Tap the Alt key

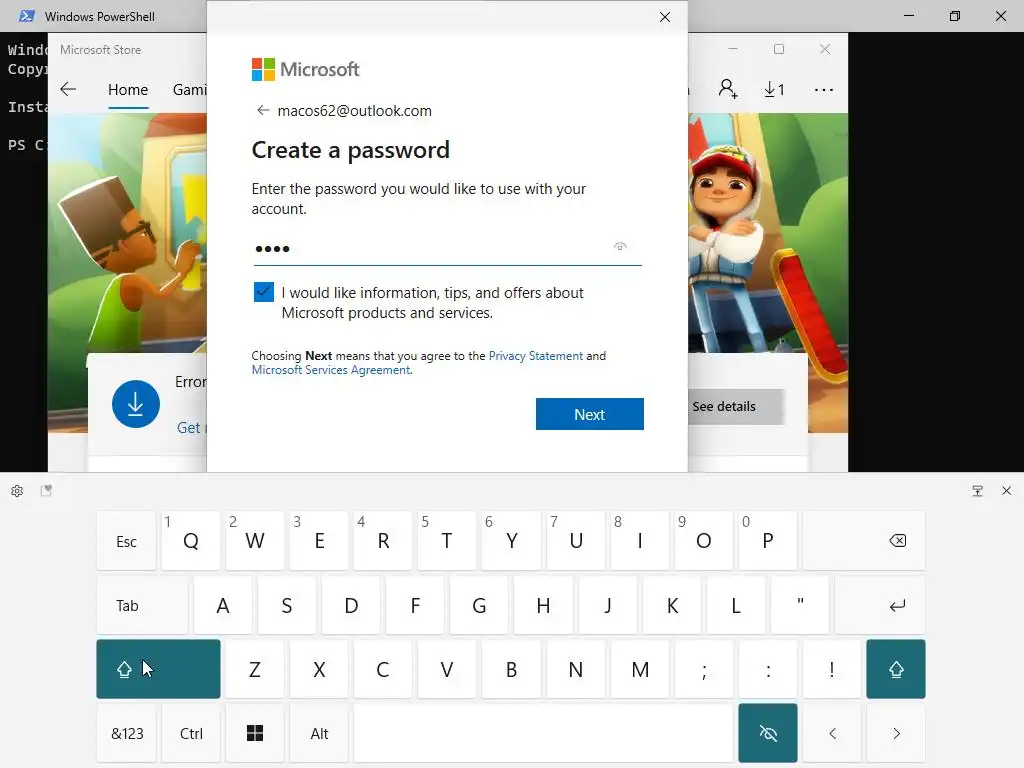click(319, 733)
